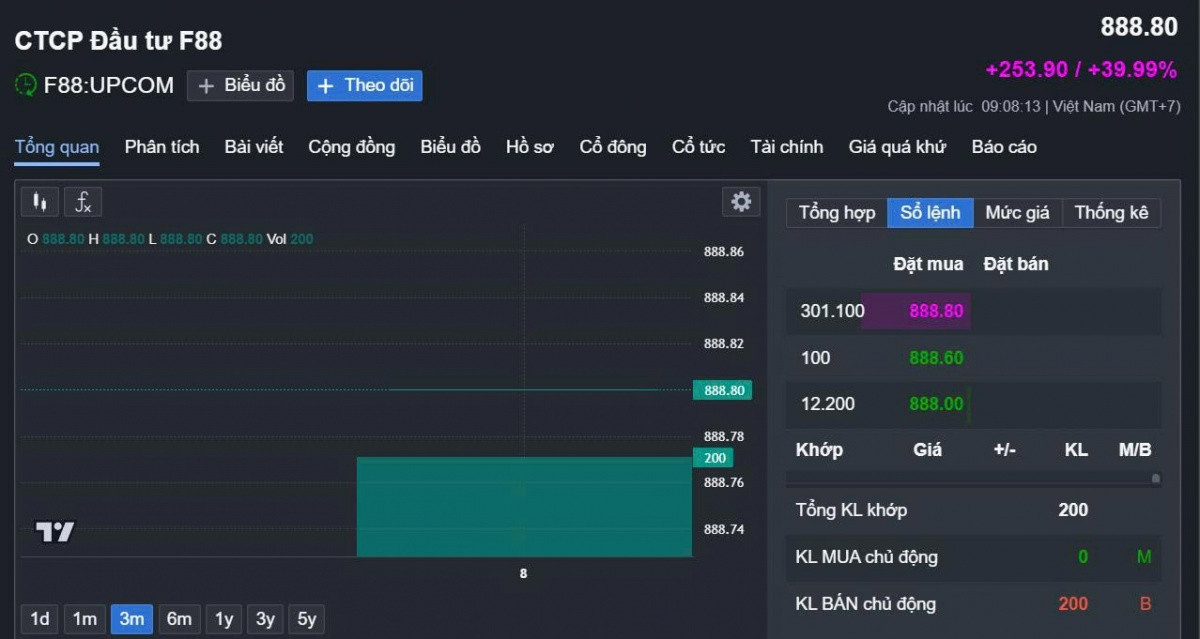Select the Tổng hợp panel tab
The width and height of the screenshot is (1200, 639).
click(837, 212)
